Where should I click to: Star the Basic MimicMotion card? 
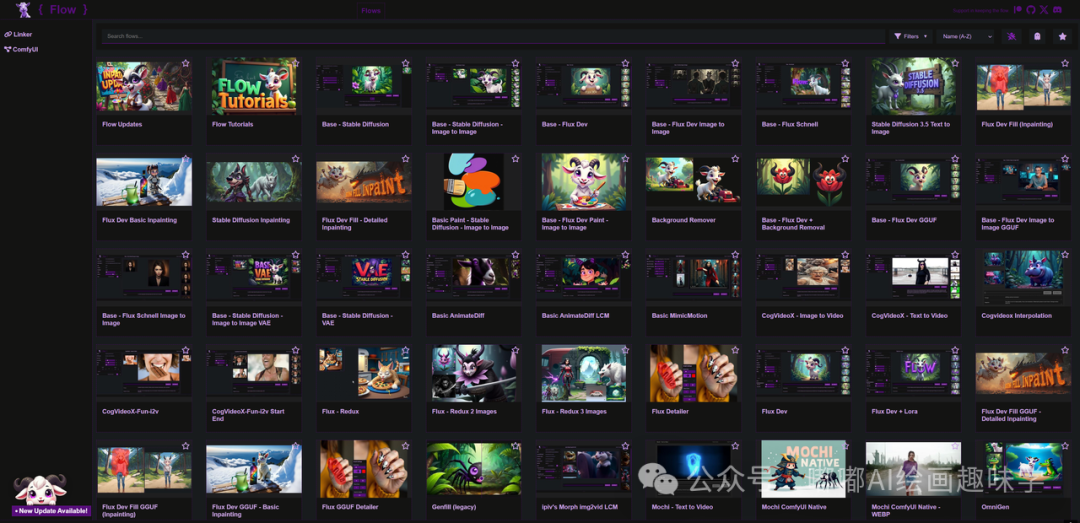pos(735,254)
